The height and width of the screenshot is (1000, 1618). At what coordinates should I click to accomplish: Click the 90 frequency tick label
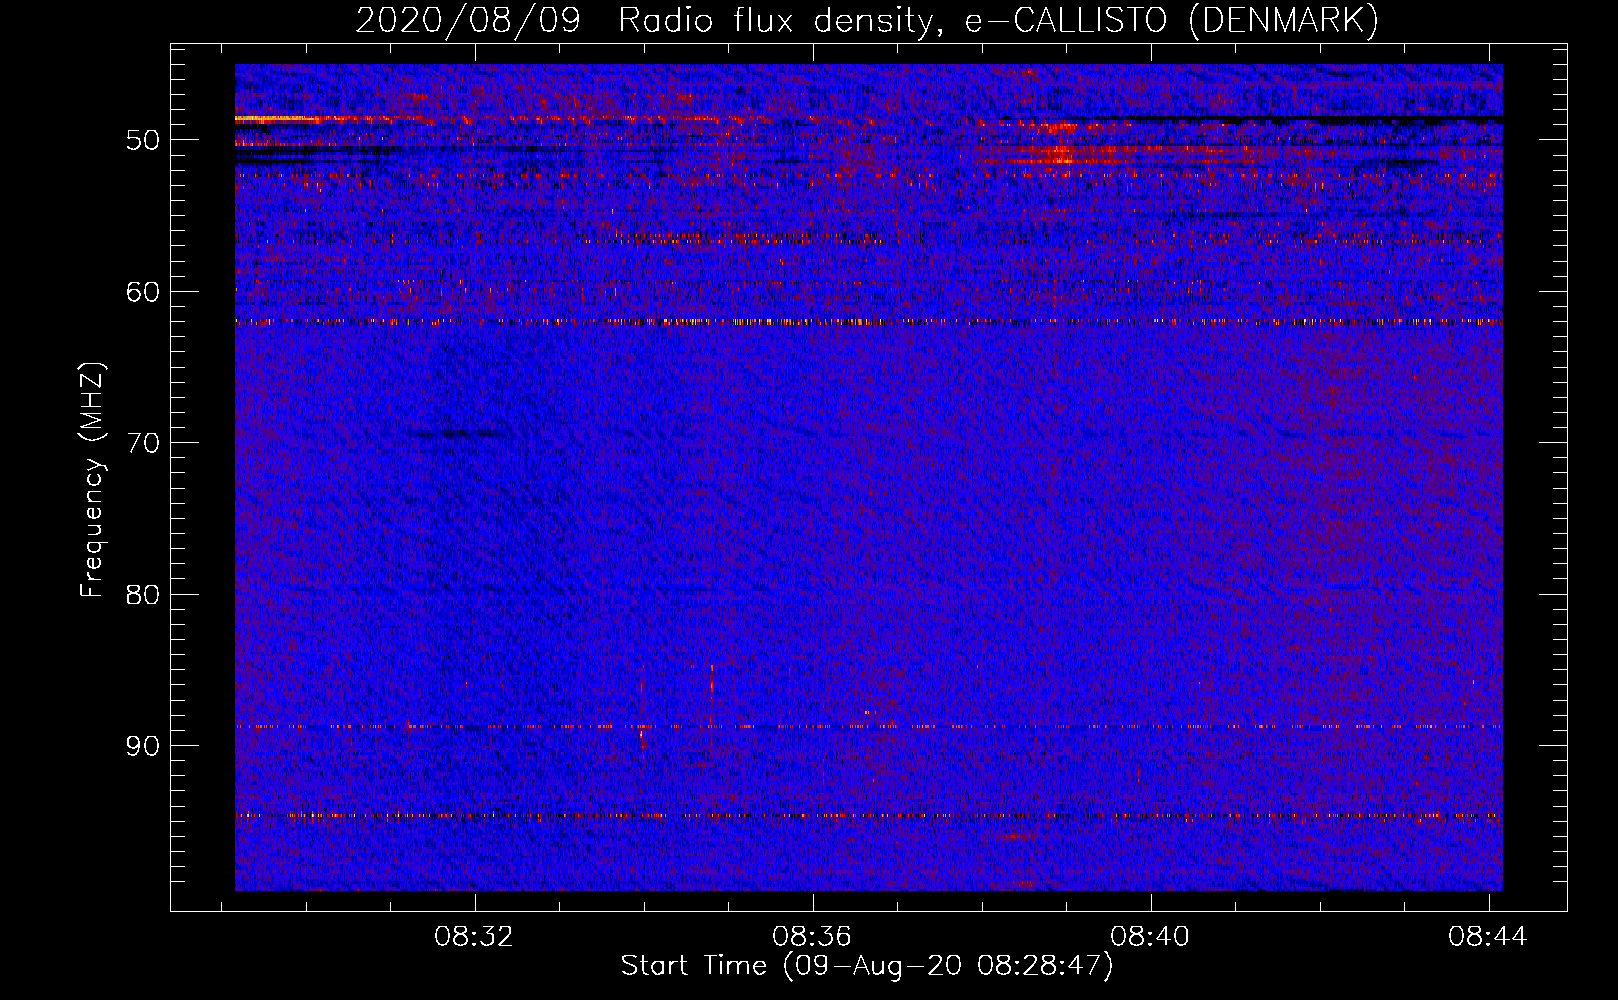coord(142,746)
